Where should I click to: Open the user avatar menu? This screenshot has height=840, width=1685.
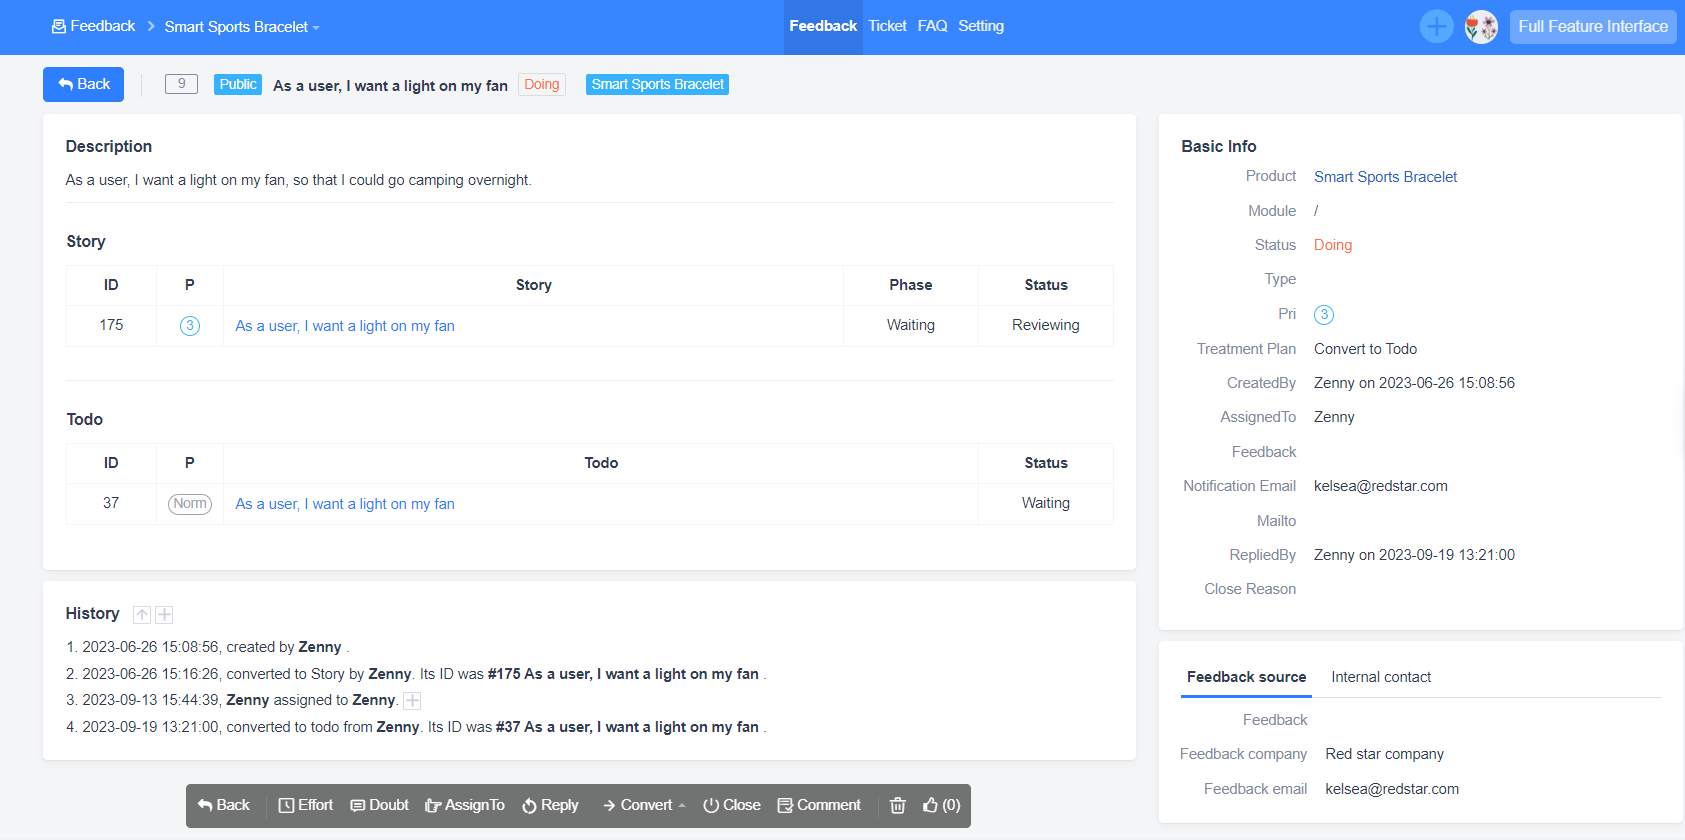pyautogui.click(x=1480, y=27)
